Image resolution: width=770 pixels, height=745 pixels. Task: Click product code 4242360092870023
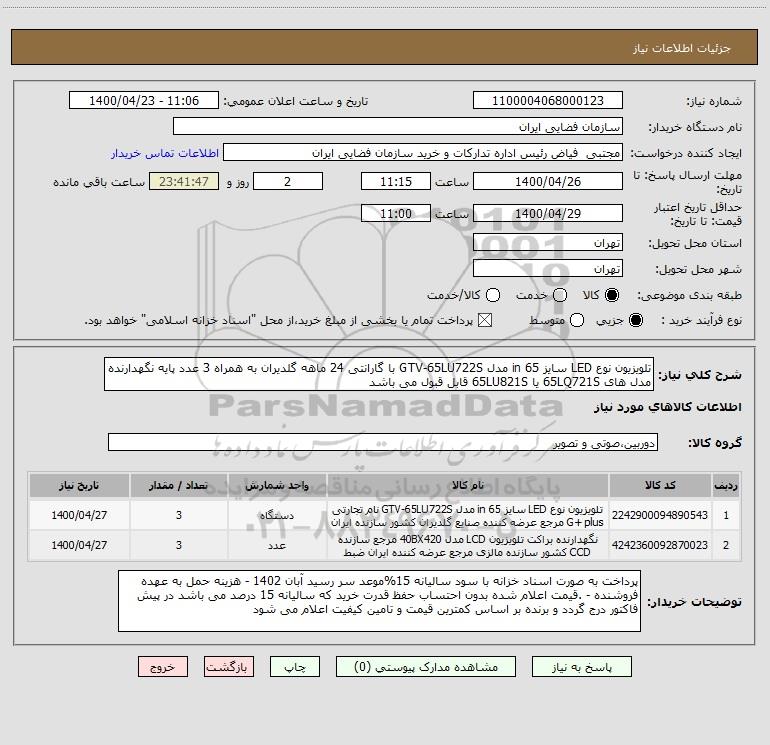pos(660,545)
